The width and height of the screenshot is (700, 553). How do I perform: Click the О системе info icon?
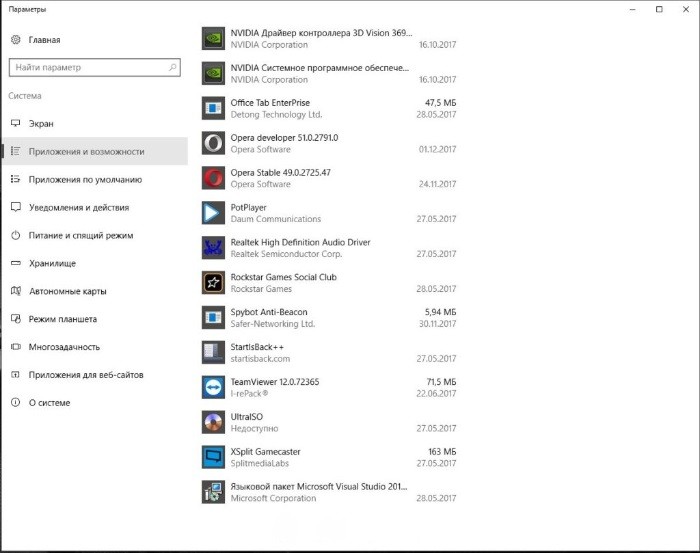click(16, 402)
